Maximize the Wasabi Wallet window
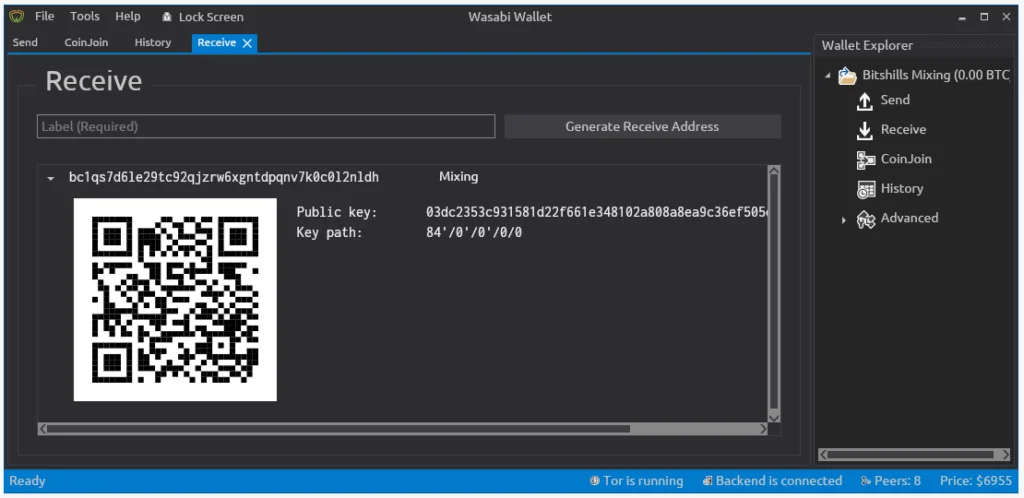This screenshot has height=498, width=1024. (984, 17)
